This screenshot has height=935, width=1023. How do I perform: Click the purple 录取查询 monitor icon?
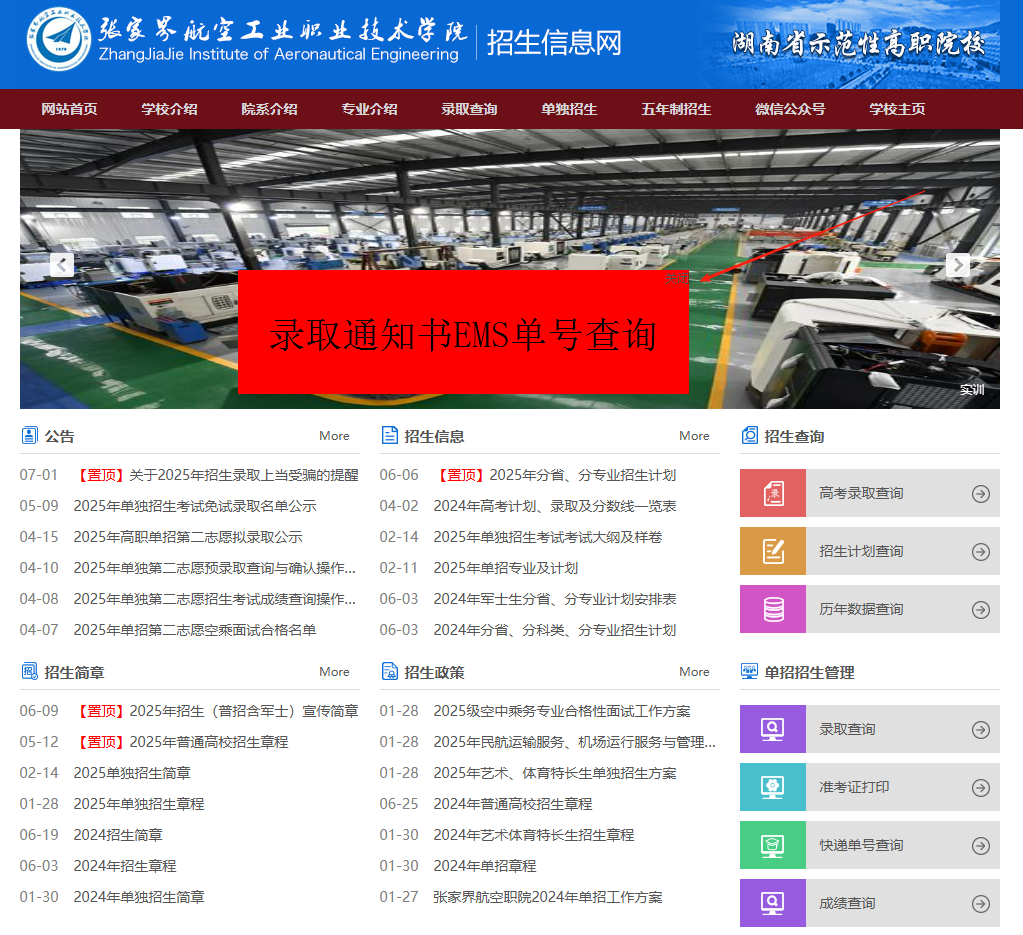click(x=772, y=729)
